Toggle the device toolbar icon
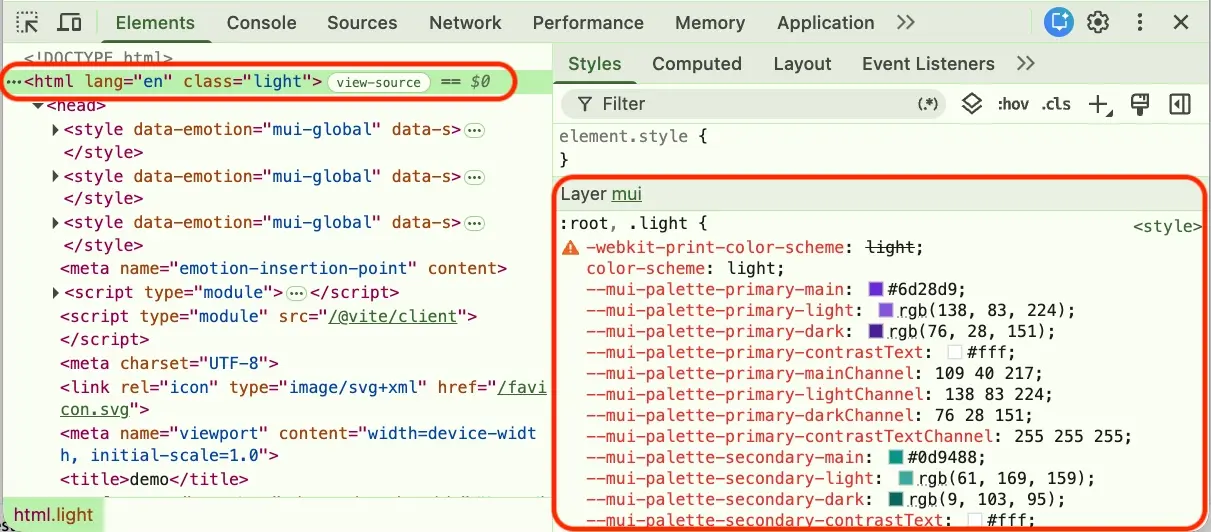Screen dimensions: 1211x532 [69, 23]
